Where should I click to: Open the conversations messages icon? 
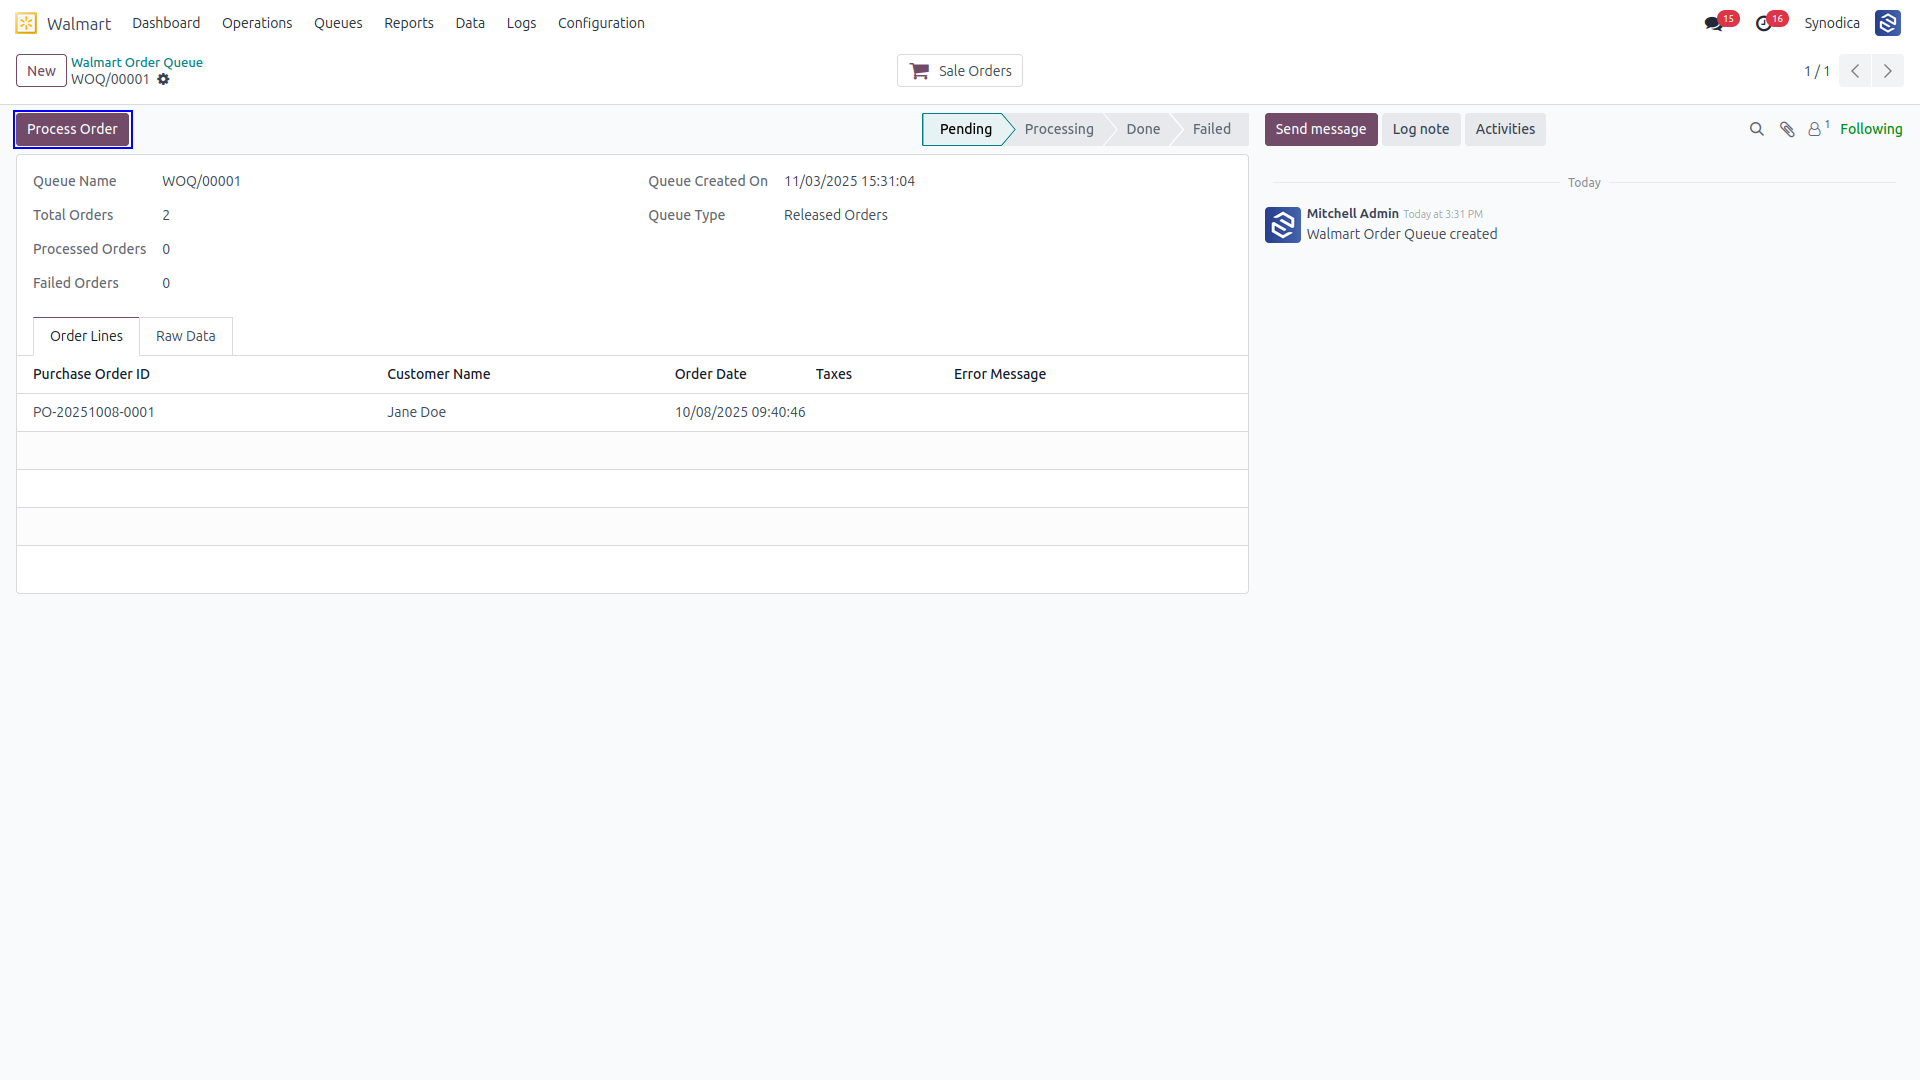[x=1714, y=23]
